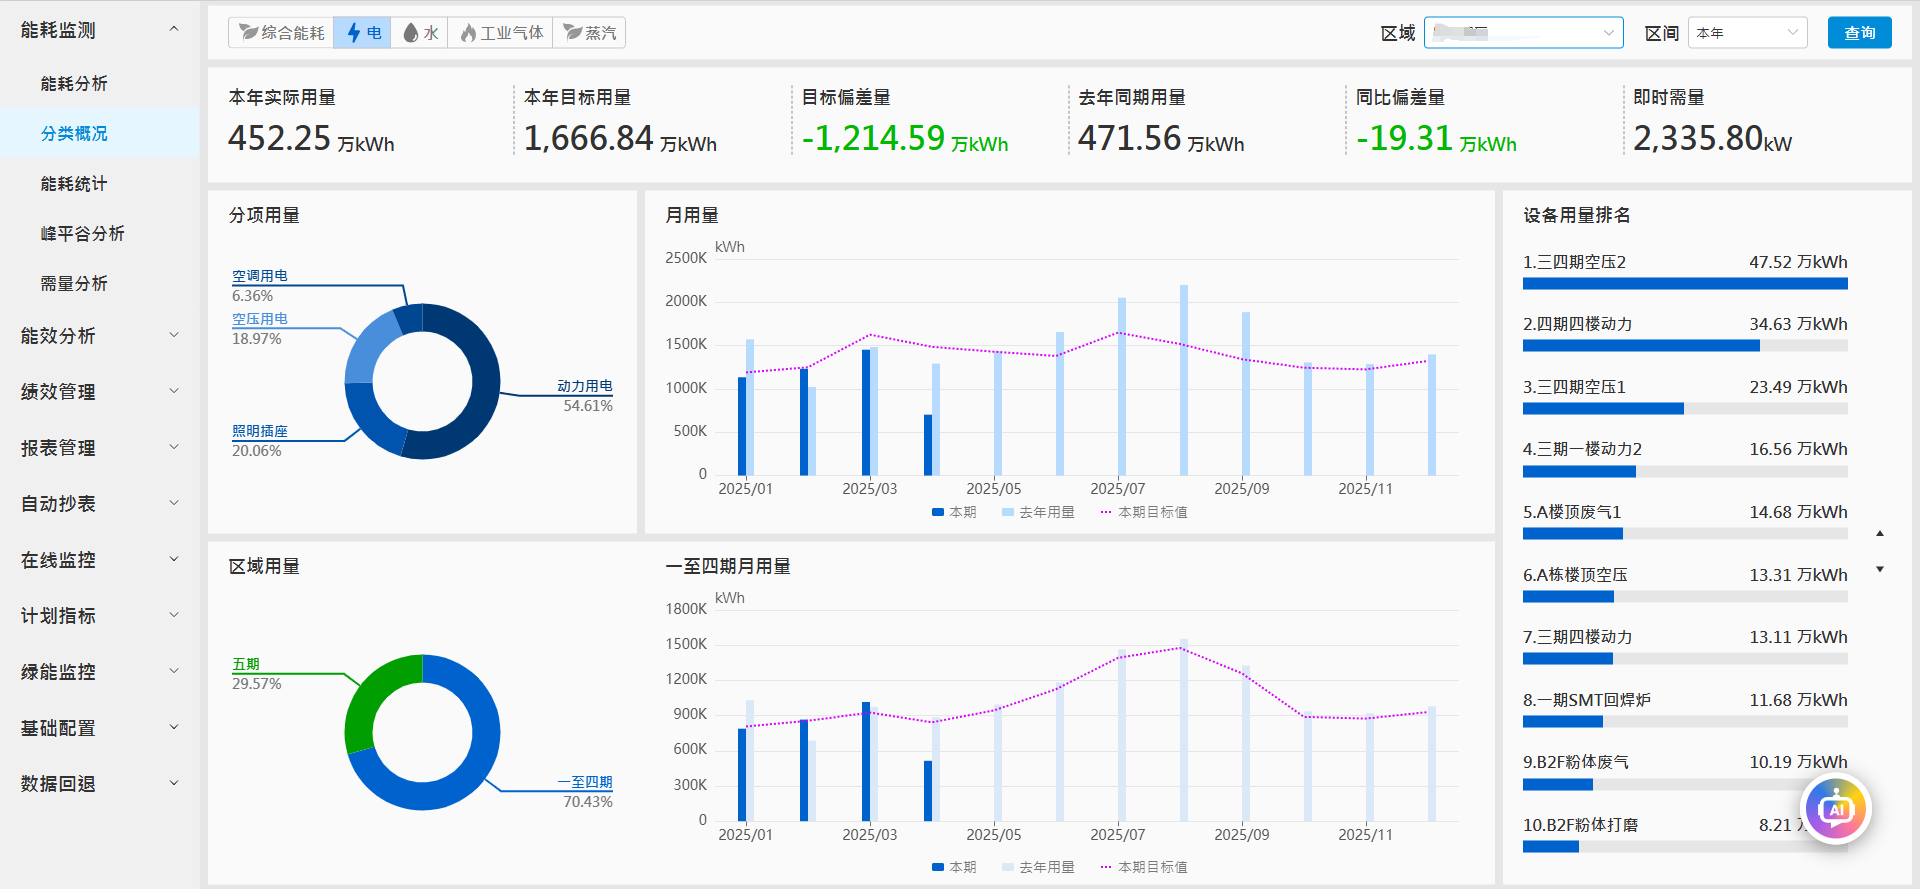This screenshot has height=889, width=1920.
Task: Toggle 本期 legend in 月用量 chart
Action: click(954, 512)
